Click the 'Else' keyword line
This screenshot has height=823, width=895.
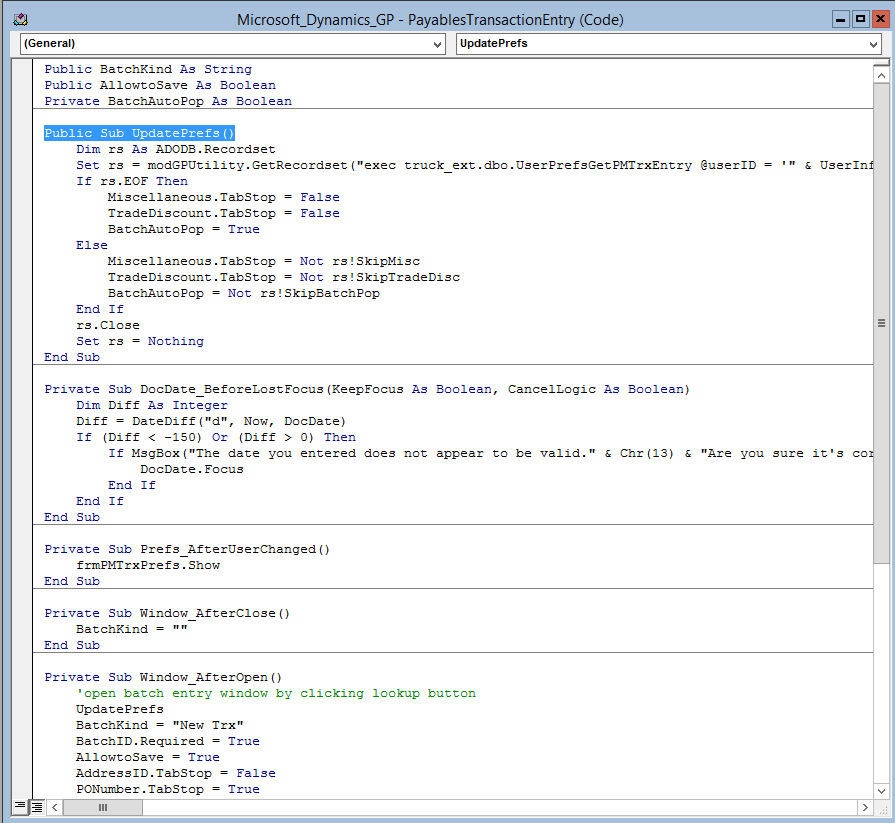[x=92, y=245]
